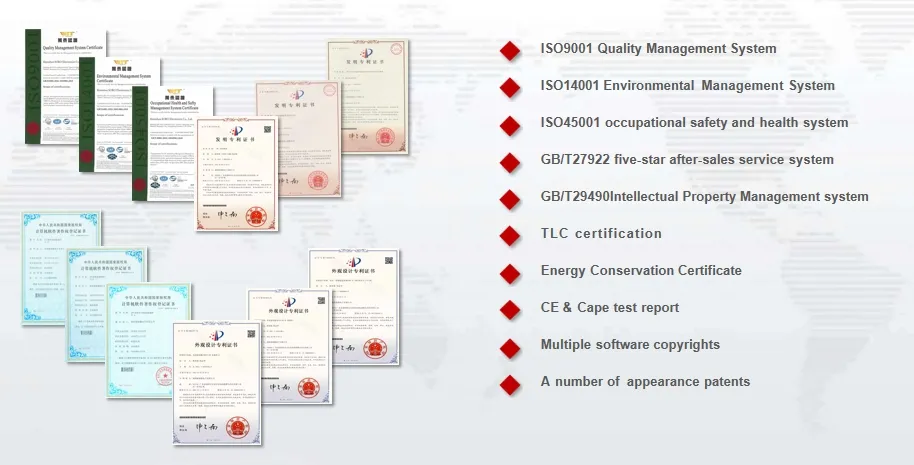This screenshot has width=914, height=465.
Task: Click the diamond beside Energy Conservation Certificate
Action: [x=510, y=273]
